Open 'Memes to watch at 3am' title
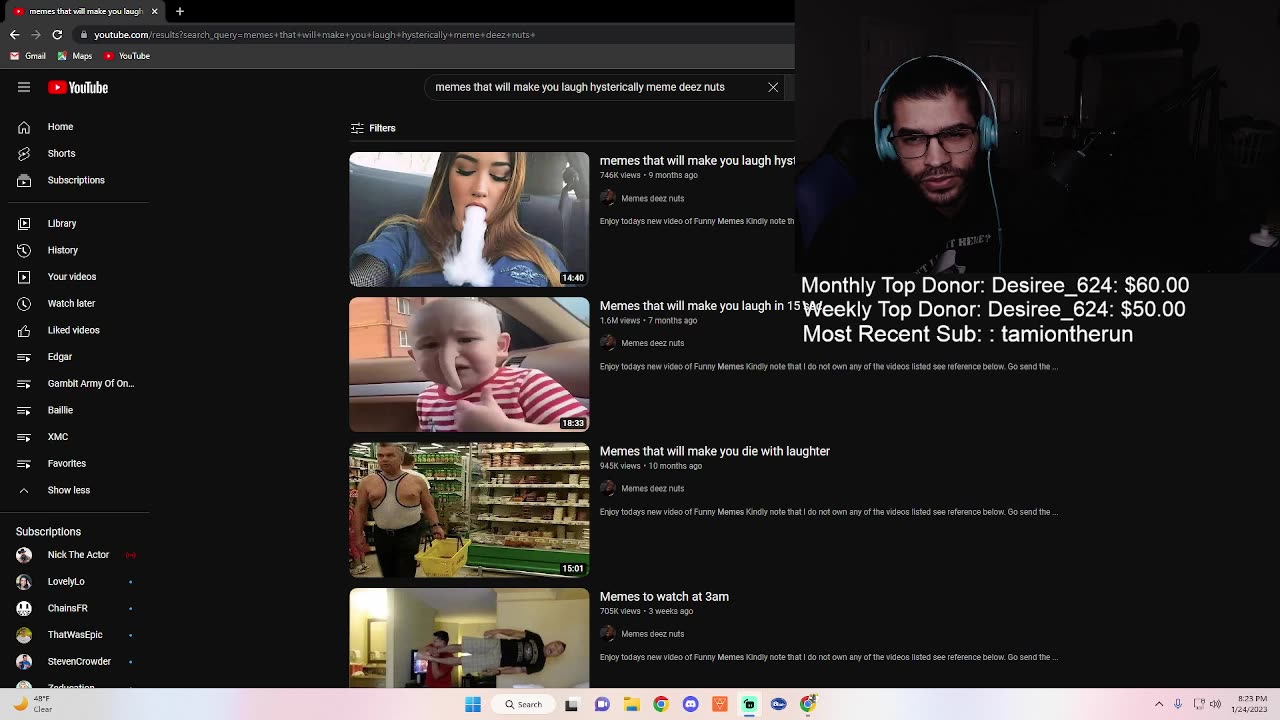Viewport: 1280px width, 720px height. pyautogui.click(x=664, y=597)
